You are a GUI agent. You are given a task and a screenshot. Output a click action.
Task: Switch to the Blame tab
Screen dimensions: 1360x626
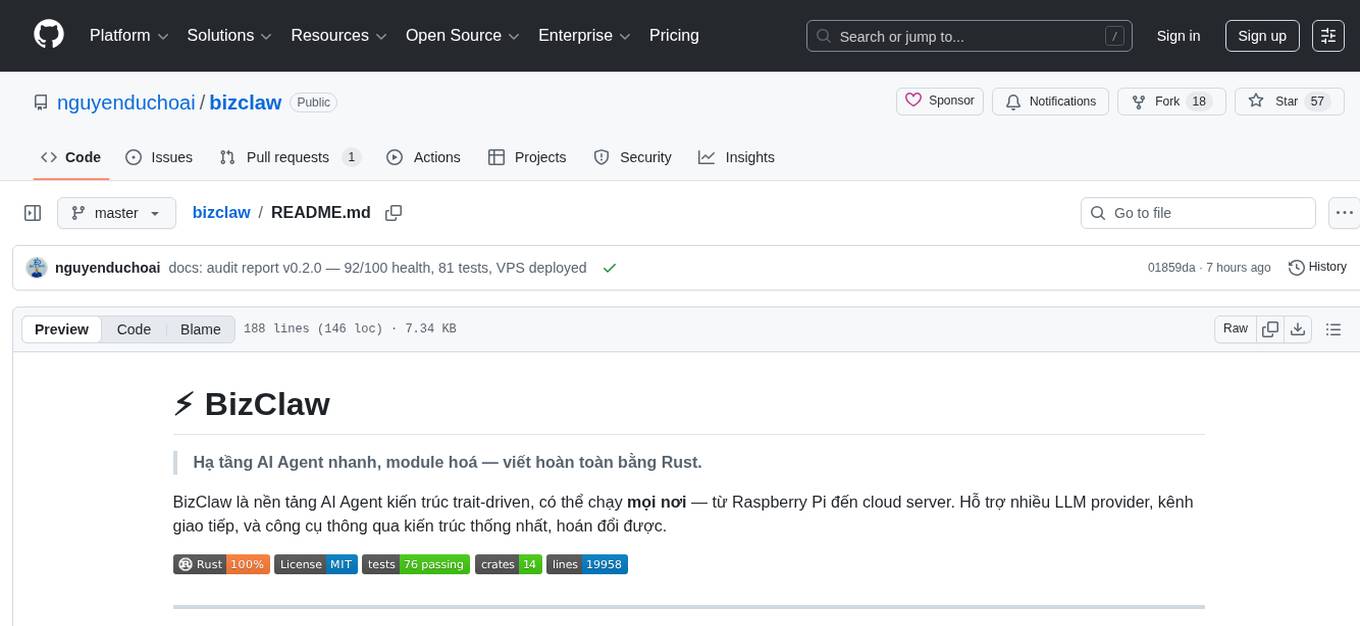200,329
